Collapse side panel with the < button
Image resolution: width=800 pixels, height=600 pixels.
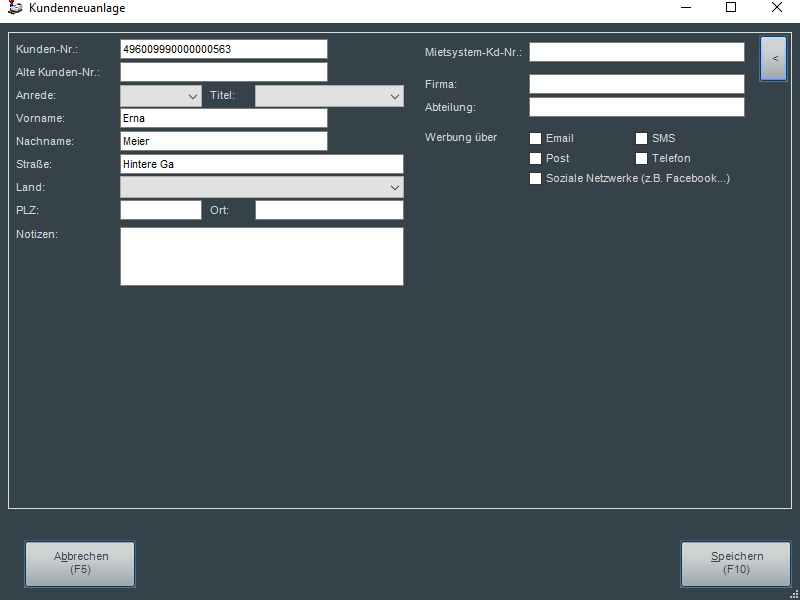(x=773, y=59)
